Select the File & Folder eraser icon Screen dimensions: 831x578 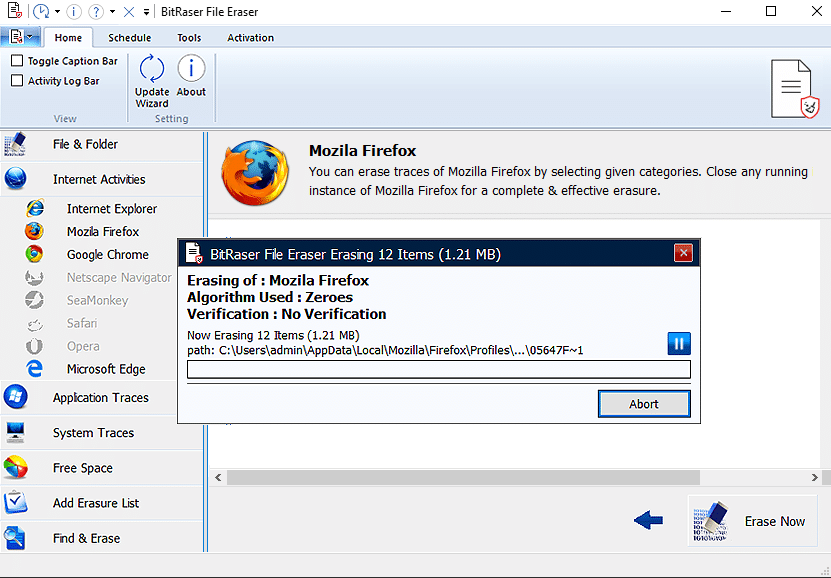tap(15, 144)
